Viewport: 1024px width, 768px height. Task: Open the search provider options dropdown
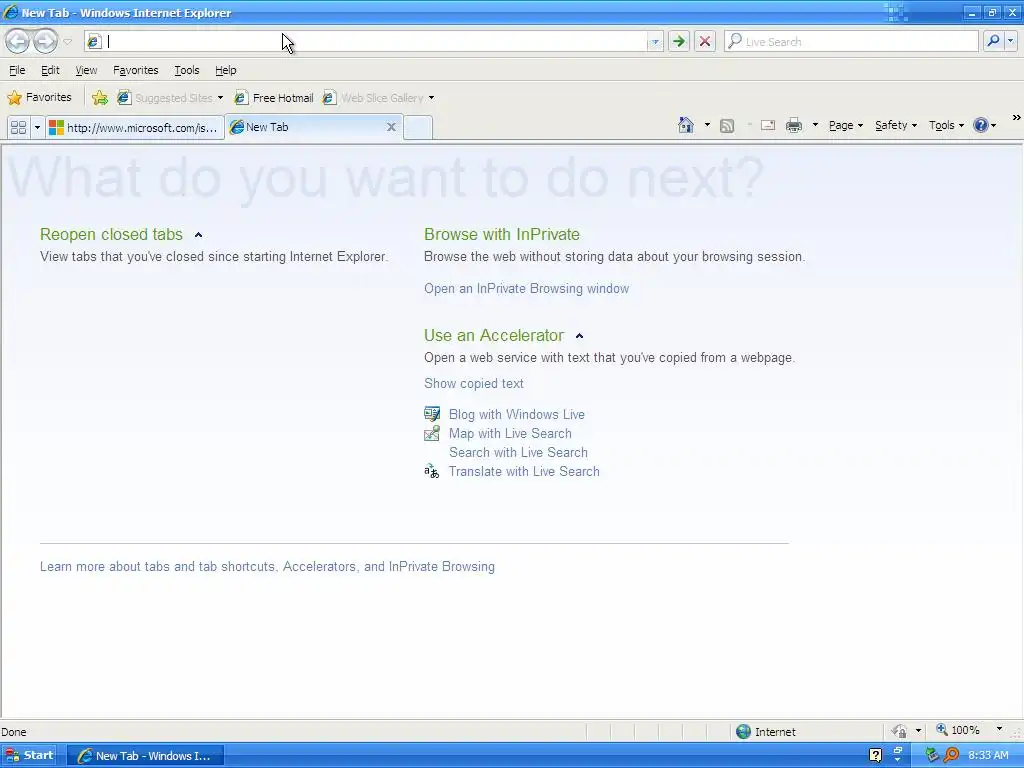point(1011,41)
